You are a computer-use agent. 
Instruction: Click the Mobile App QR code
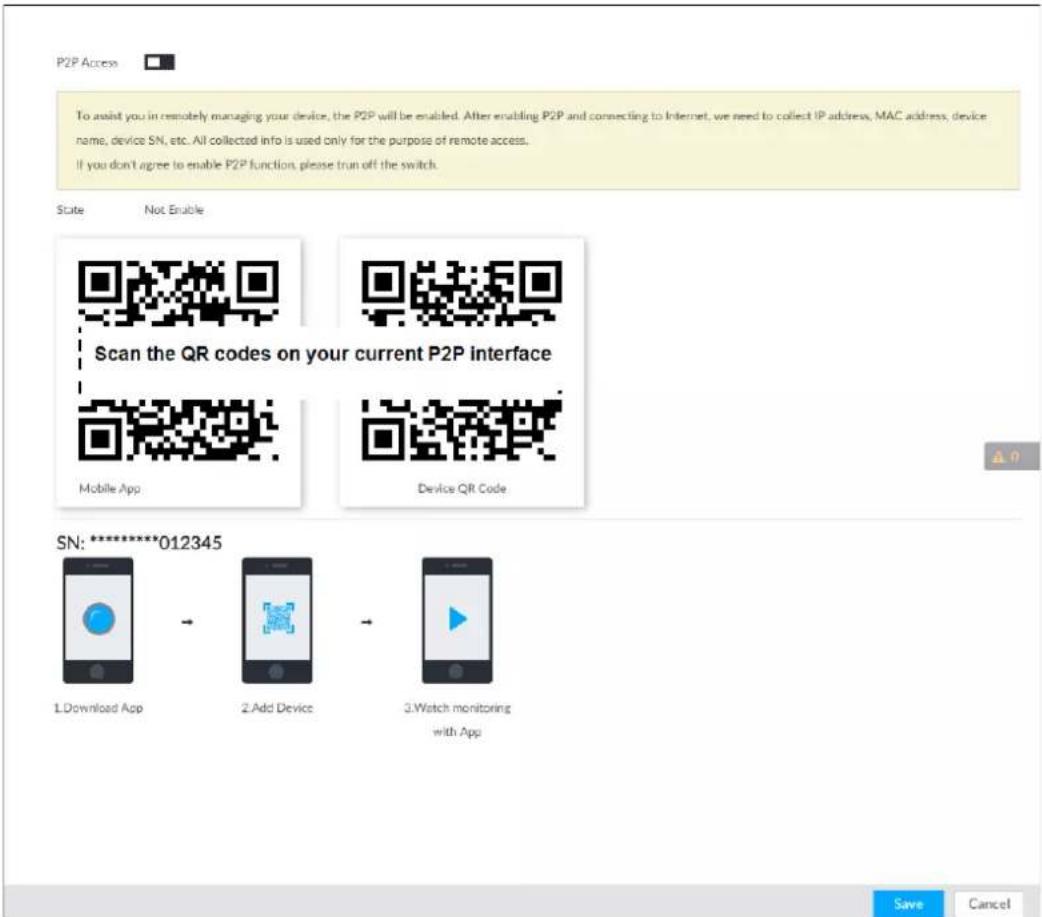[178, 360]
